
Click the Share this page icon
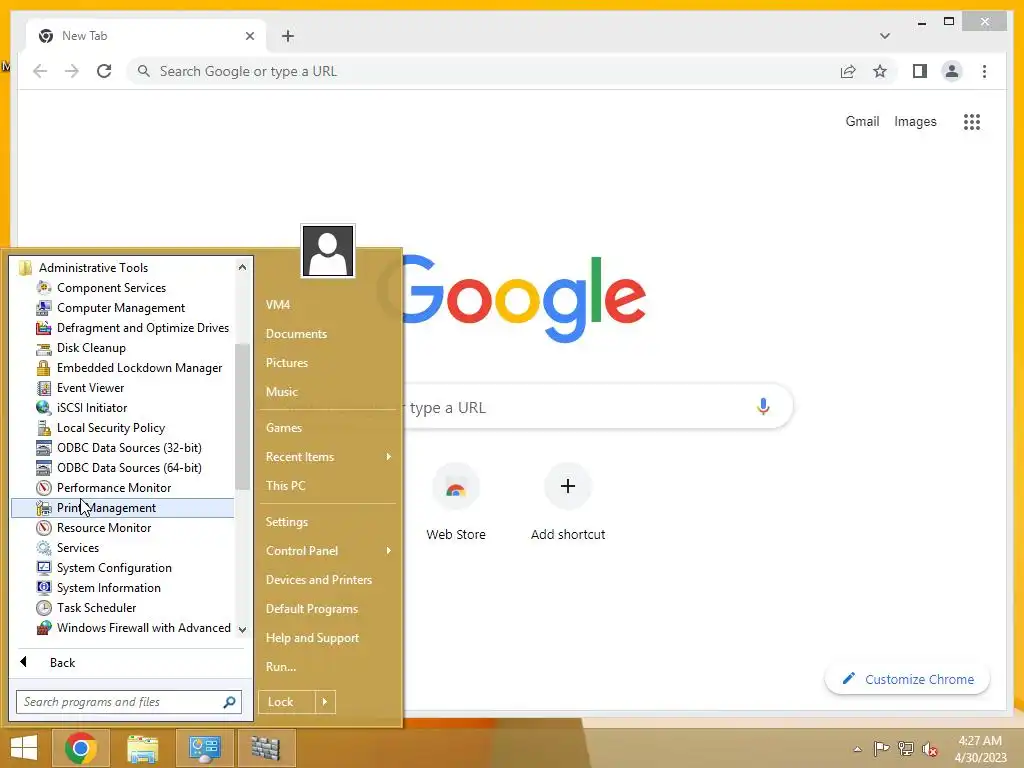coord(848,71)
